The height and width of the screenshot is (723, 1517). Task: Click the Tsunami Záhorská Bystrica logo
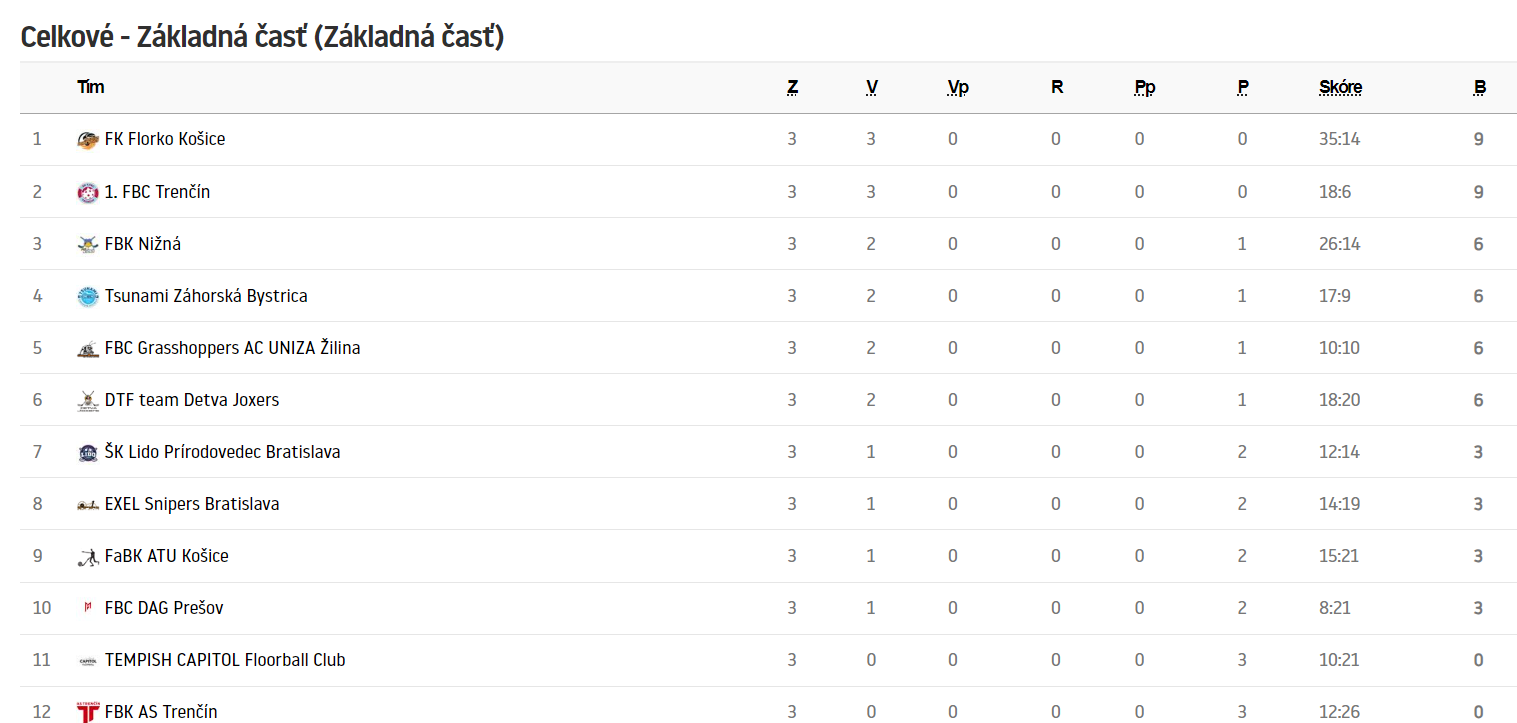pos(88,296)
